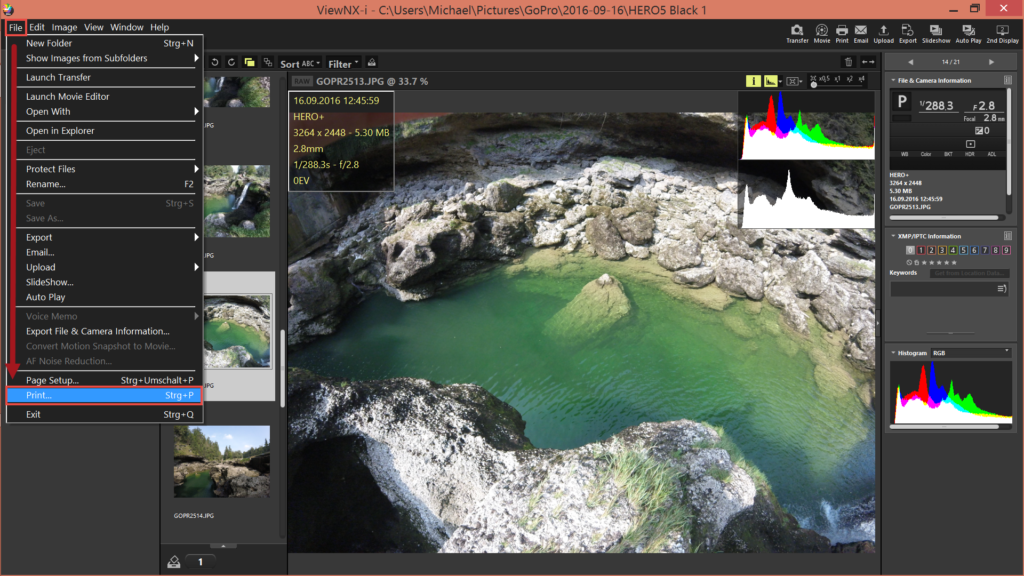This screenshot has height=576, width=1024.
Task: Select the Email icon to send the photo
Action: point(861,31)
